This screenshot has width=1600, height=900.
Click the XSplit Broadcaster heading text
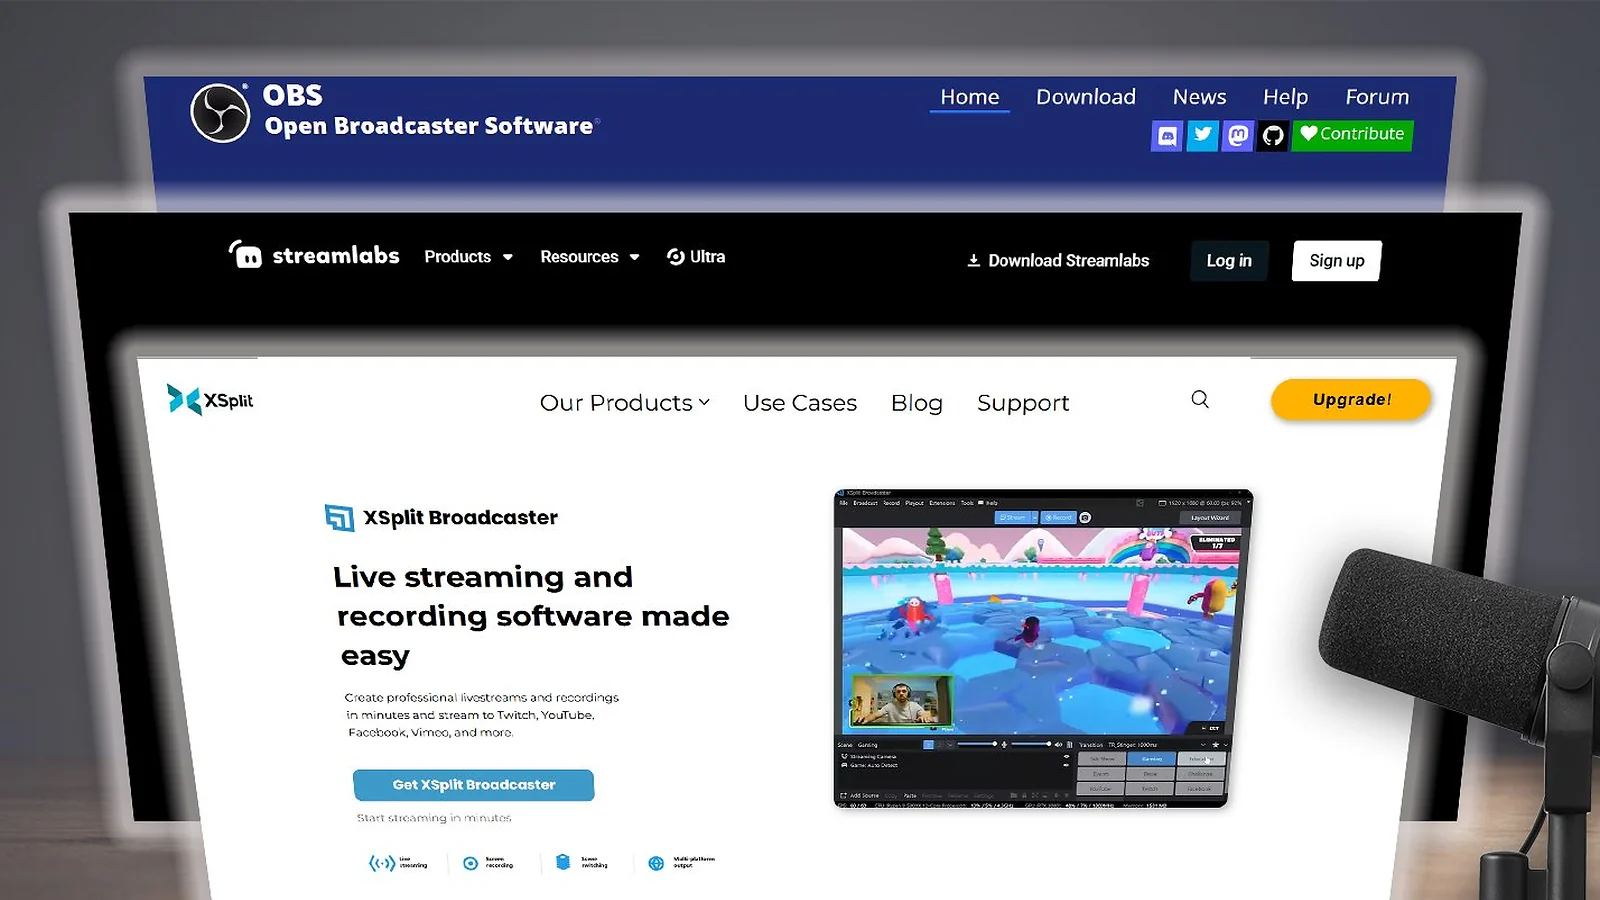[460, 517]
